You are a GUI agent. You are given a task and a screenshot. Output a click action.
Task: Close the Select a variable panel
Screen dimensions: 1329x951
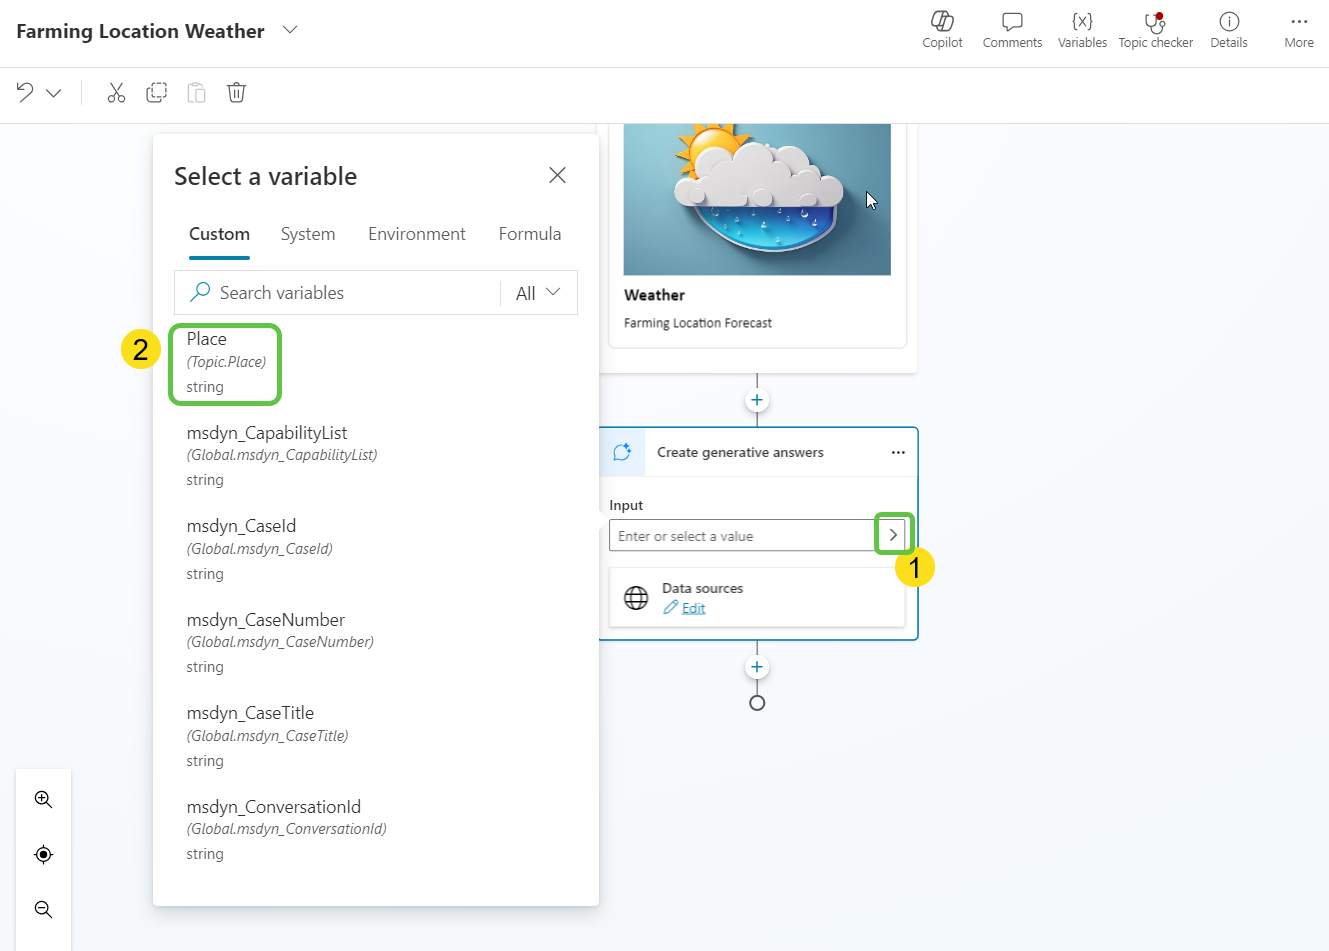[557, 176]
